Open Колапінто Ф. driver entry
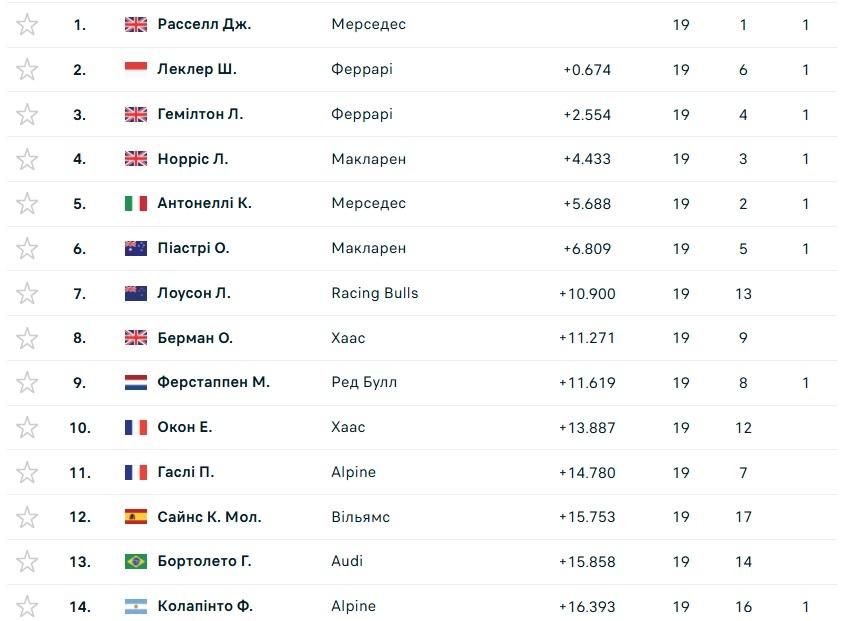This screenshot has width=847, height=621. pyautogui.click(x=205, y=607)
